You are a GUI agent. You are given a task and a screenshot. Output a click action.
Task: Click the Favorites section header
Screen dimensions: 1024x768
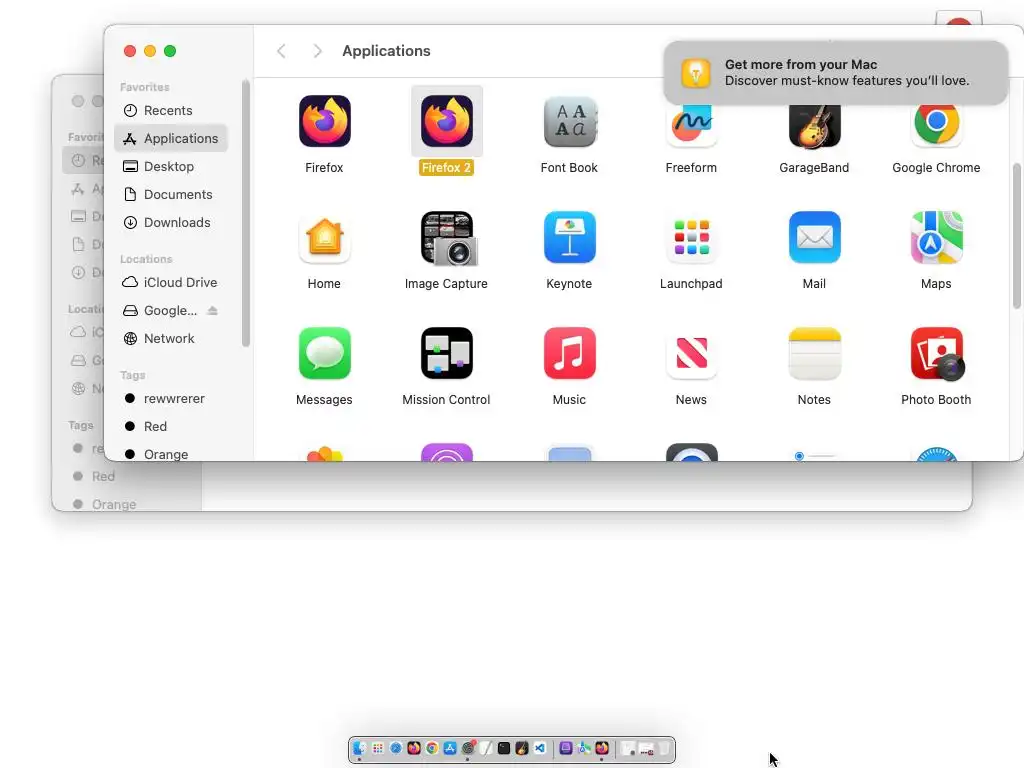144,87
